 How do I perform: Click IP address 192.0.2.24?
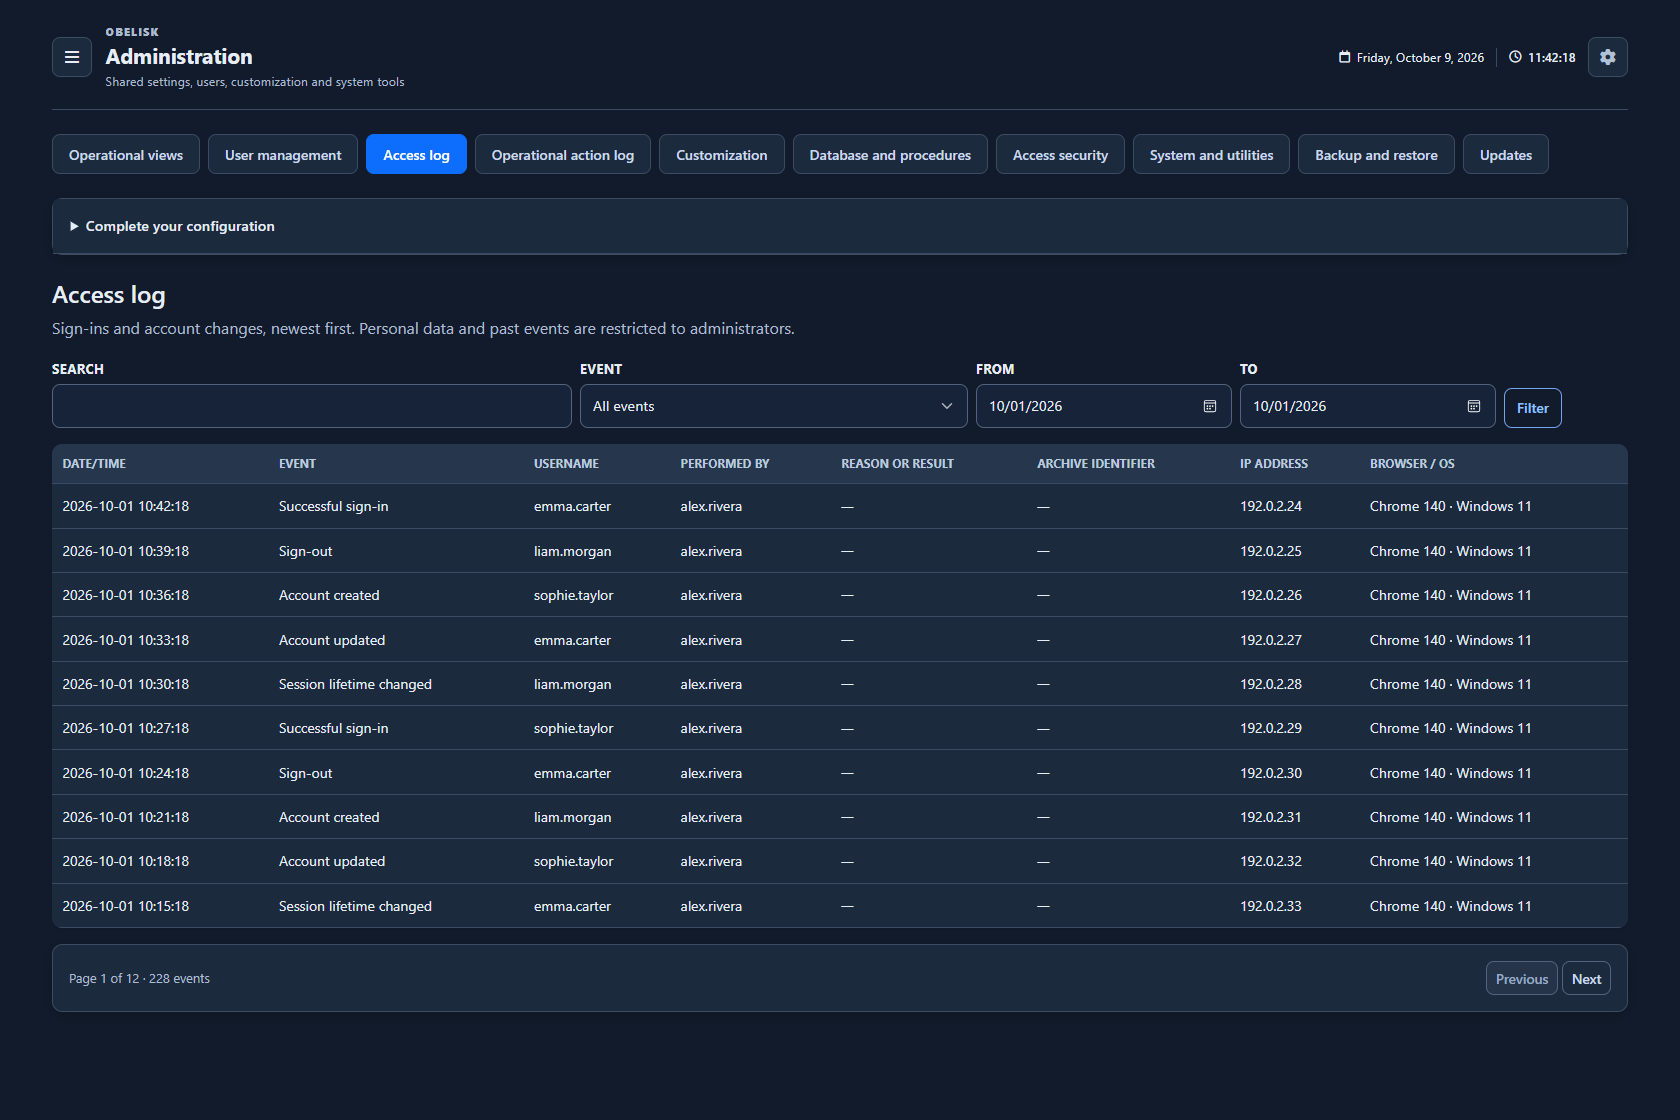click(x=1271, y=506)
